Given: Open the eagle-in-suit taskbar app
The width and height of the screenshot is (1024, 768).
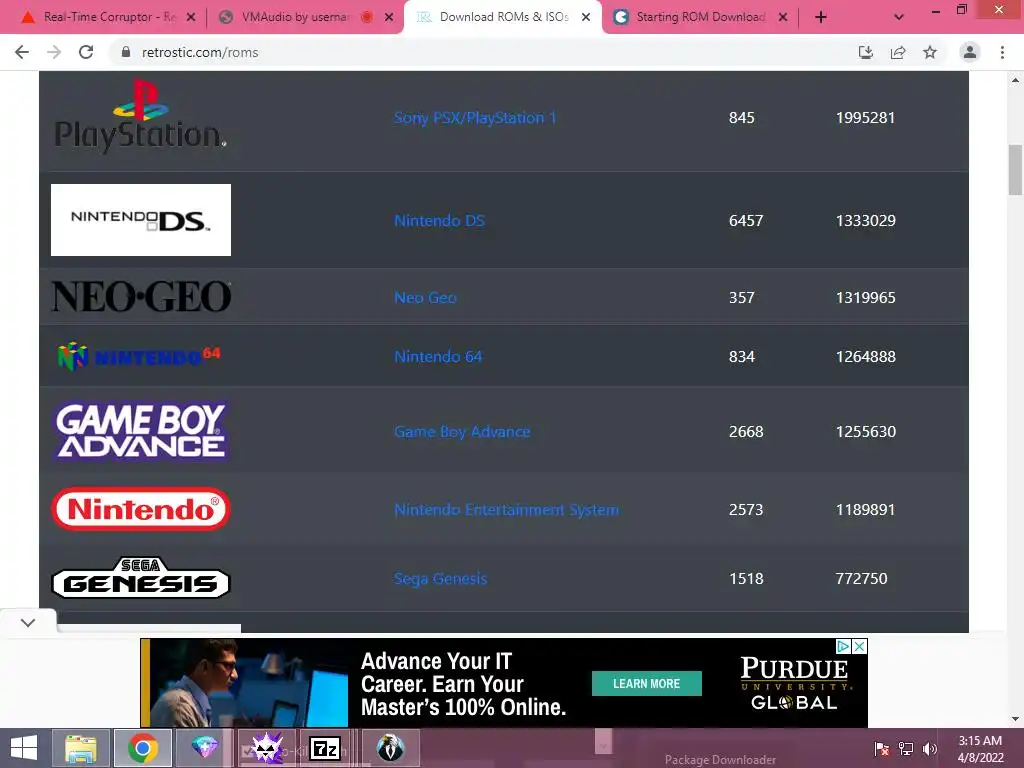Looking at the screenshot, I should pyautogui.click(x=391, y=748).
